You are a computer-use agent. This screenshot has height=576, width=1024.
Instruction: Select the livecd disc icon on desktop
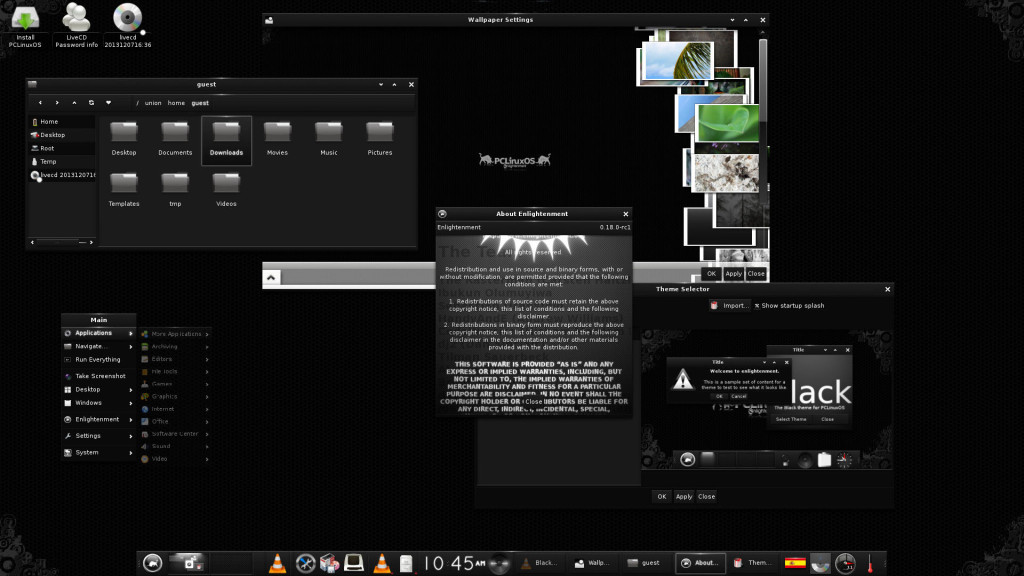click(x=128, y=25)
